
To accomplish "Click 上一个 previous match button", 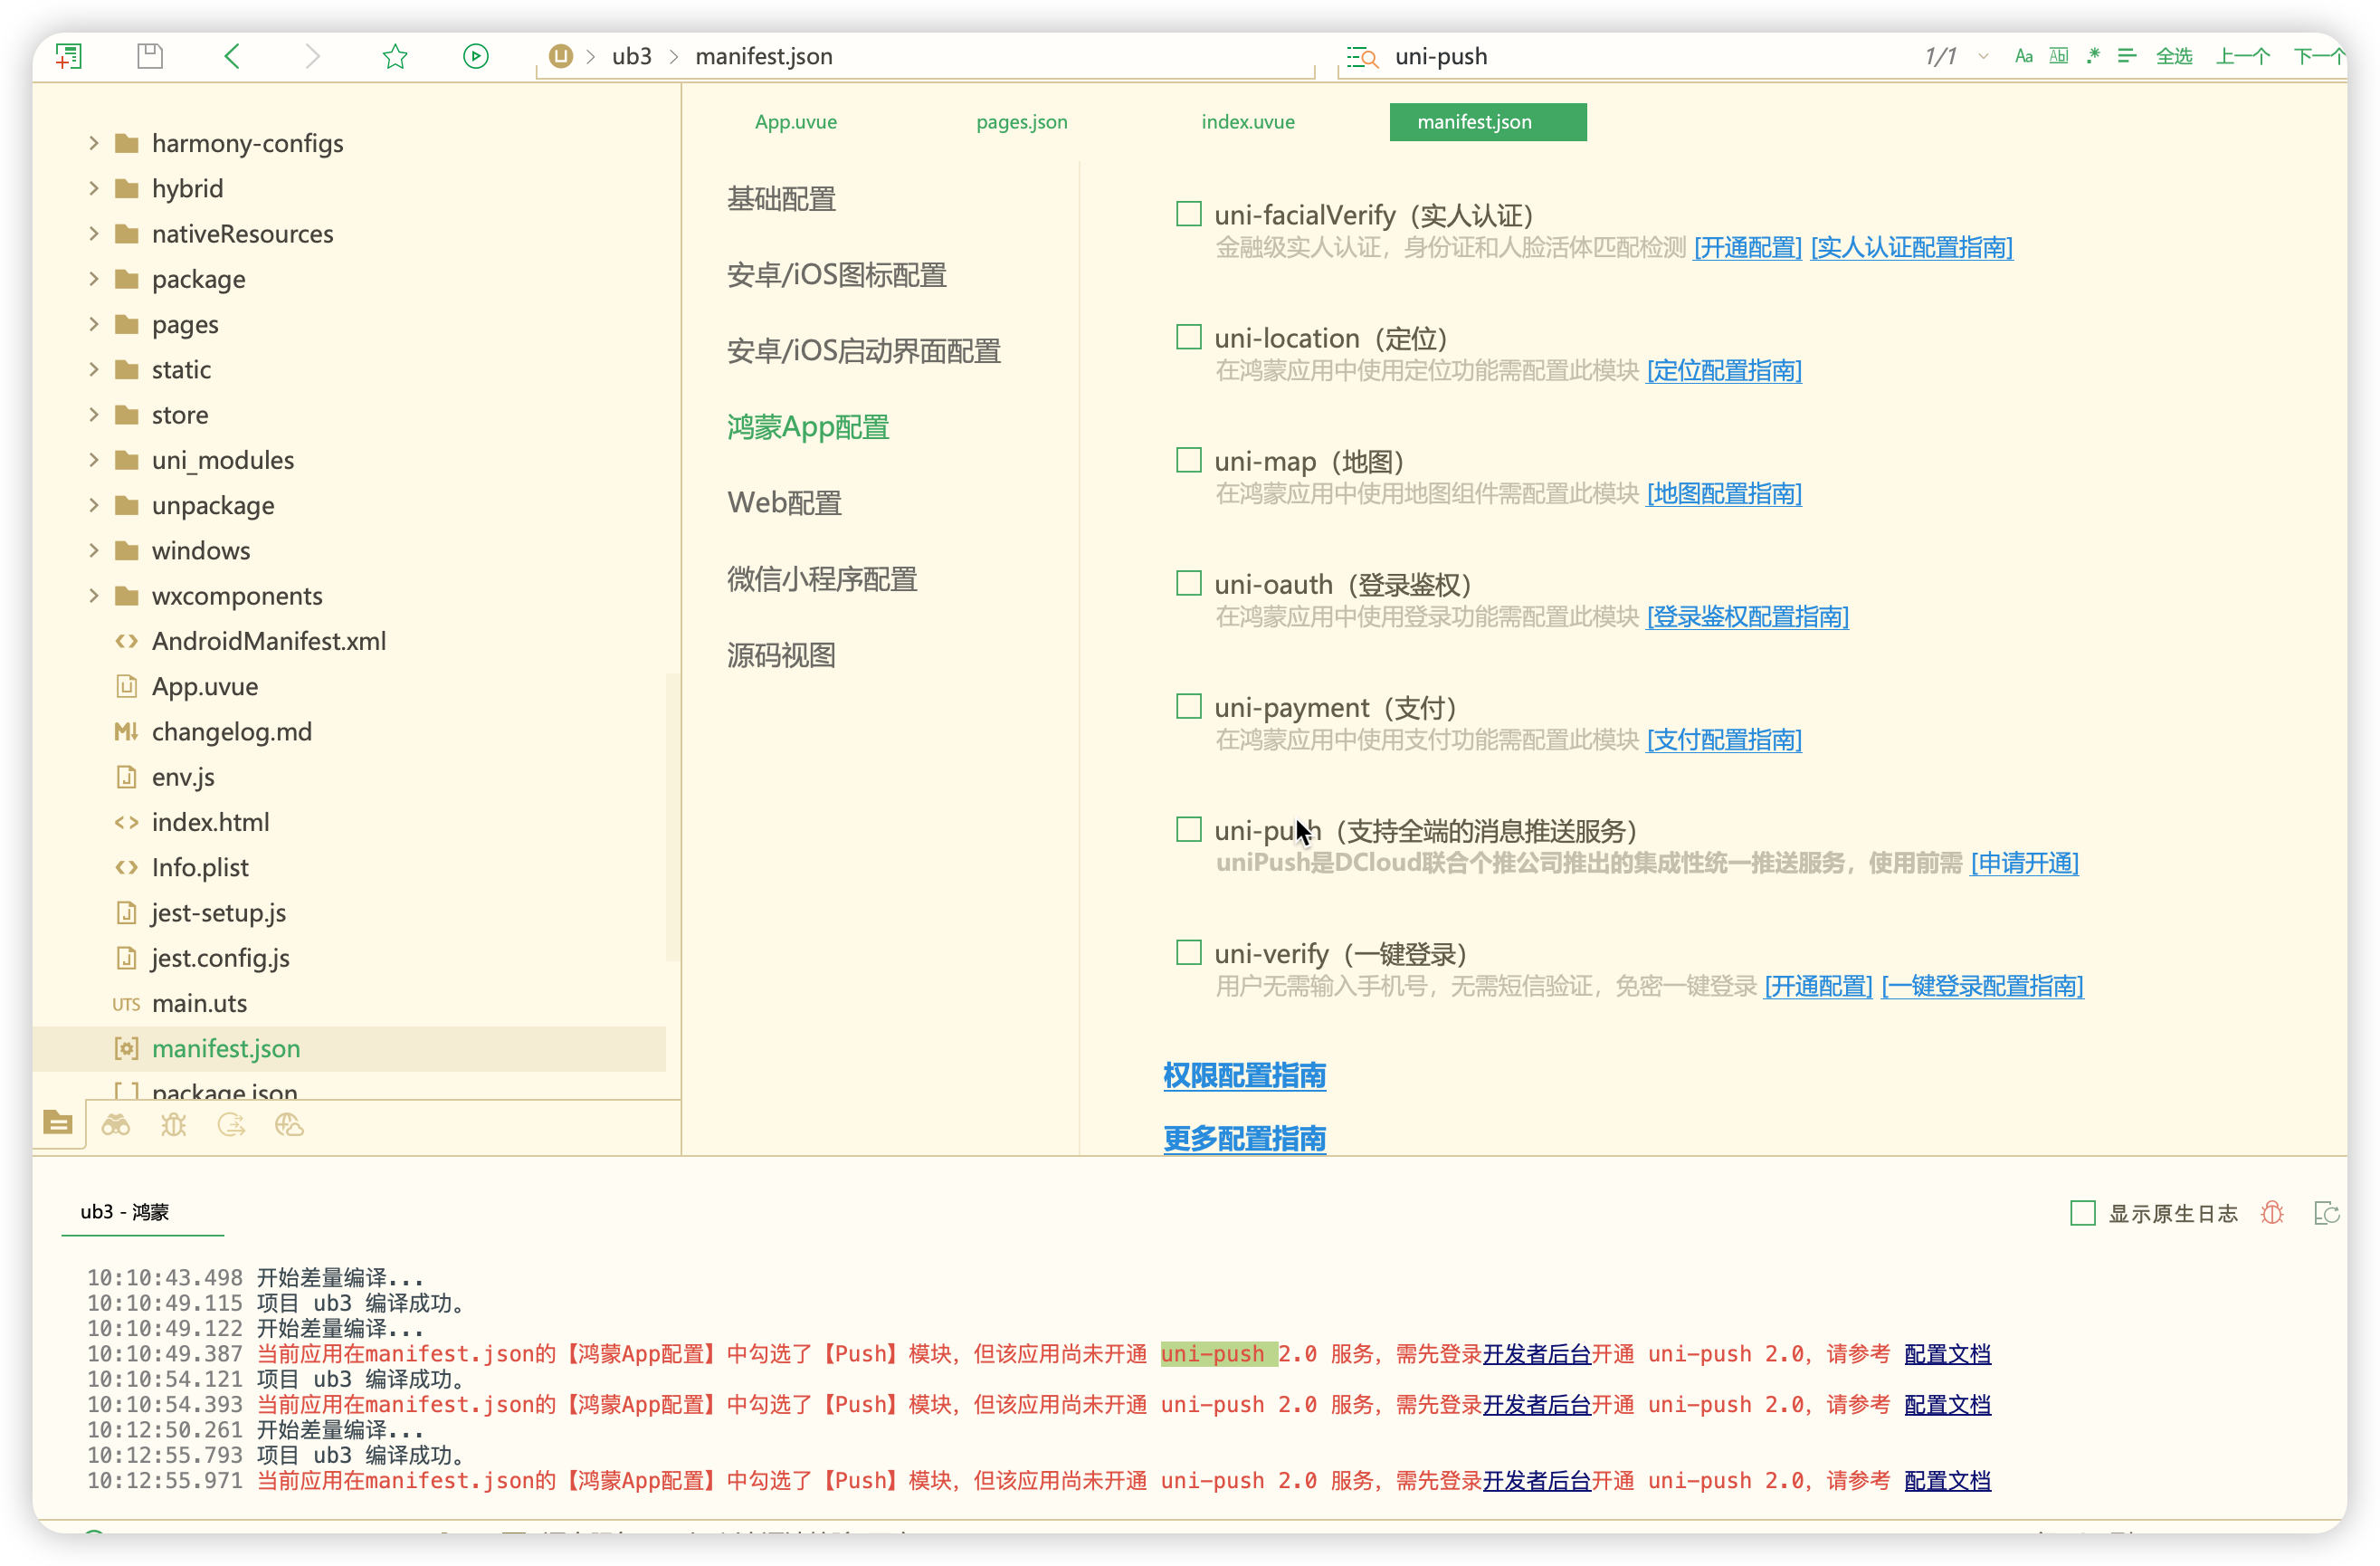I will pos(2241,56).
